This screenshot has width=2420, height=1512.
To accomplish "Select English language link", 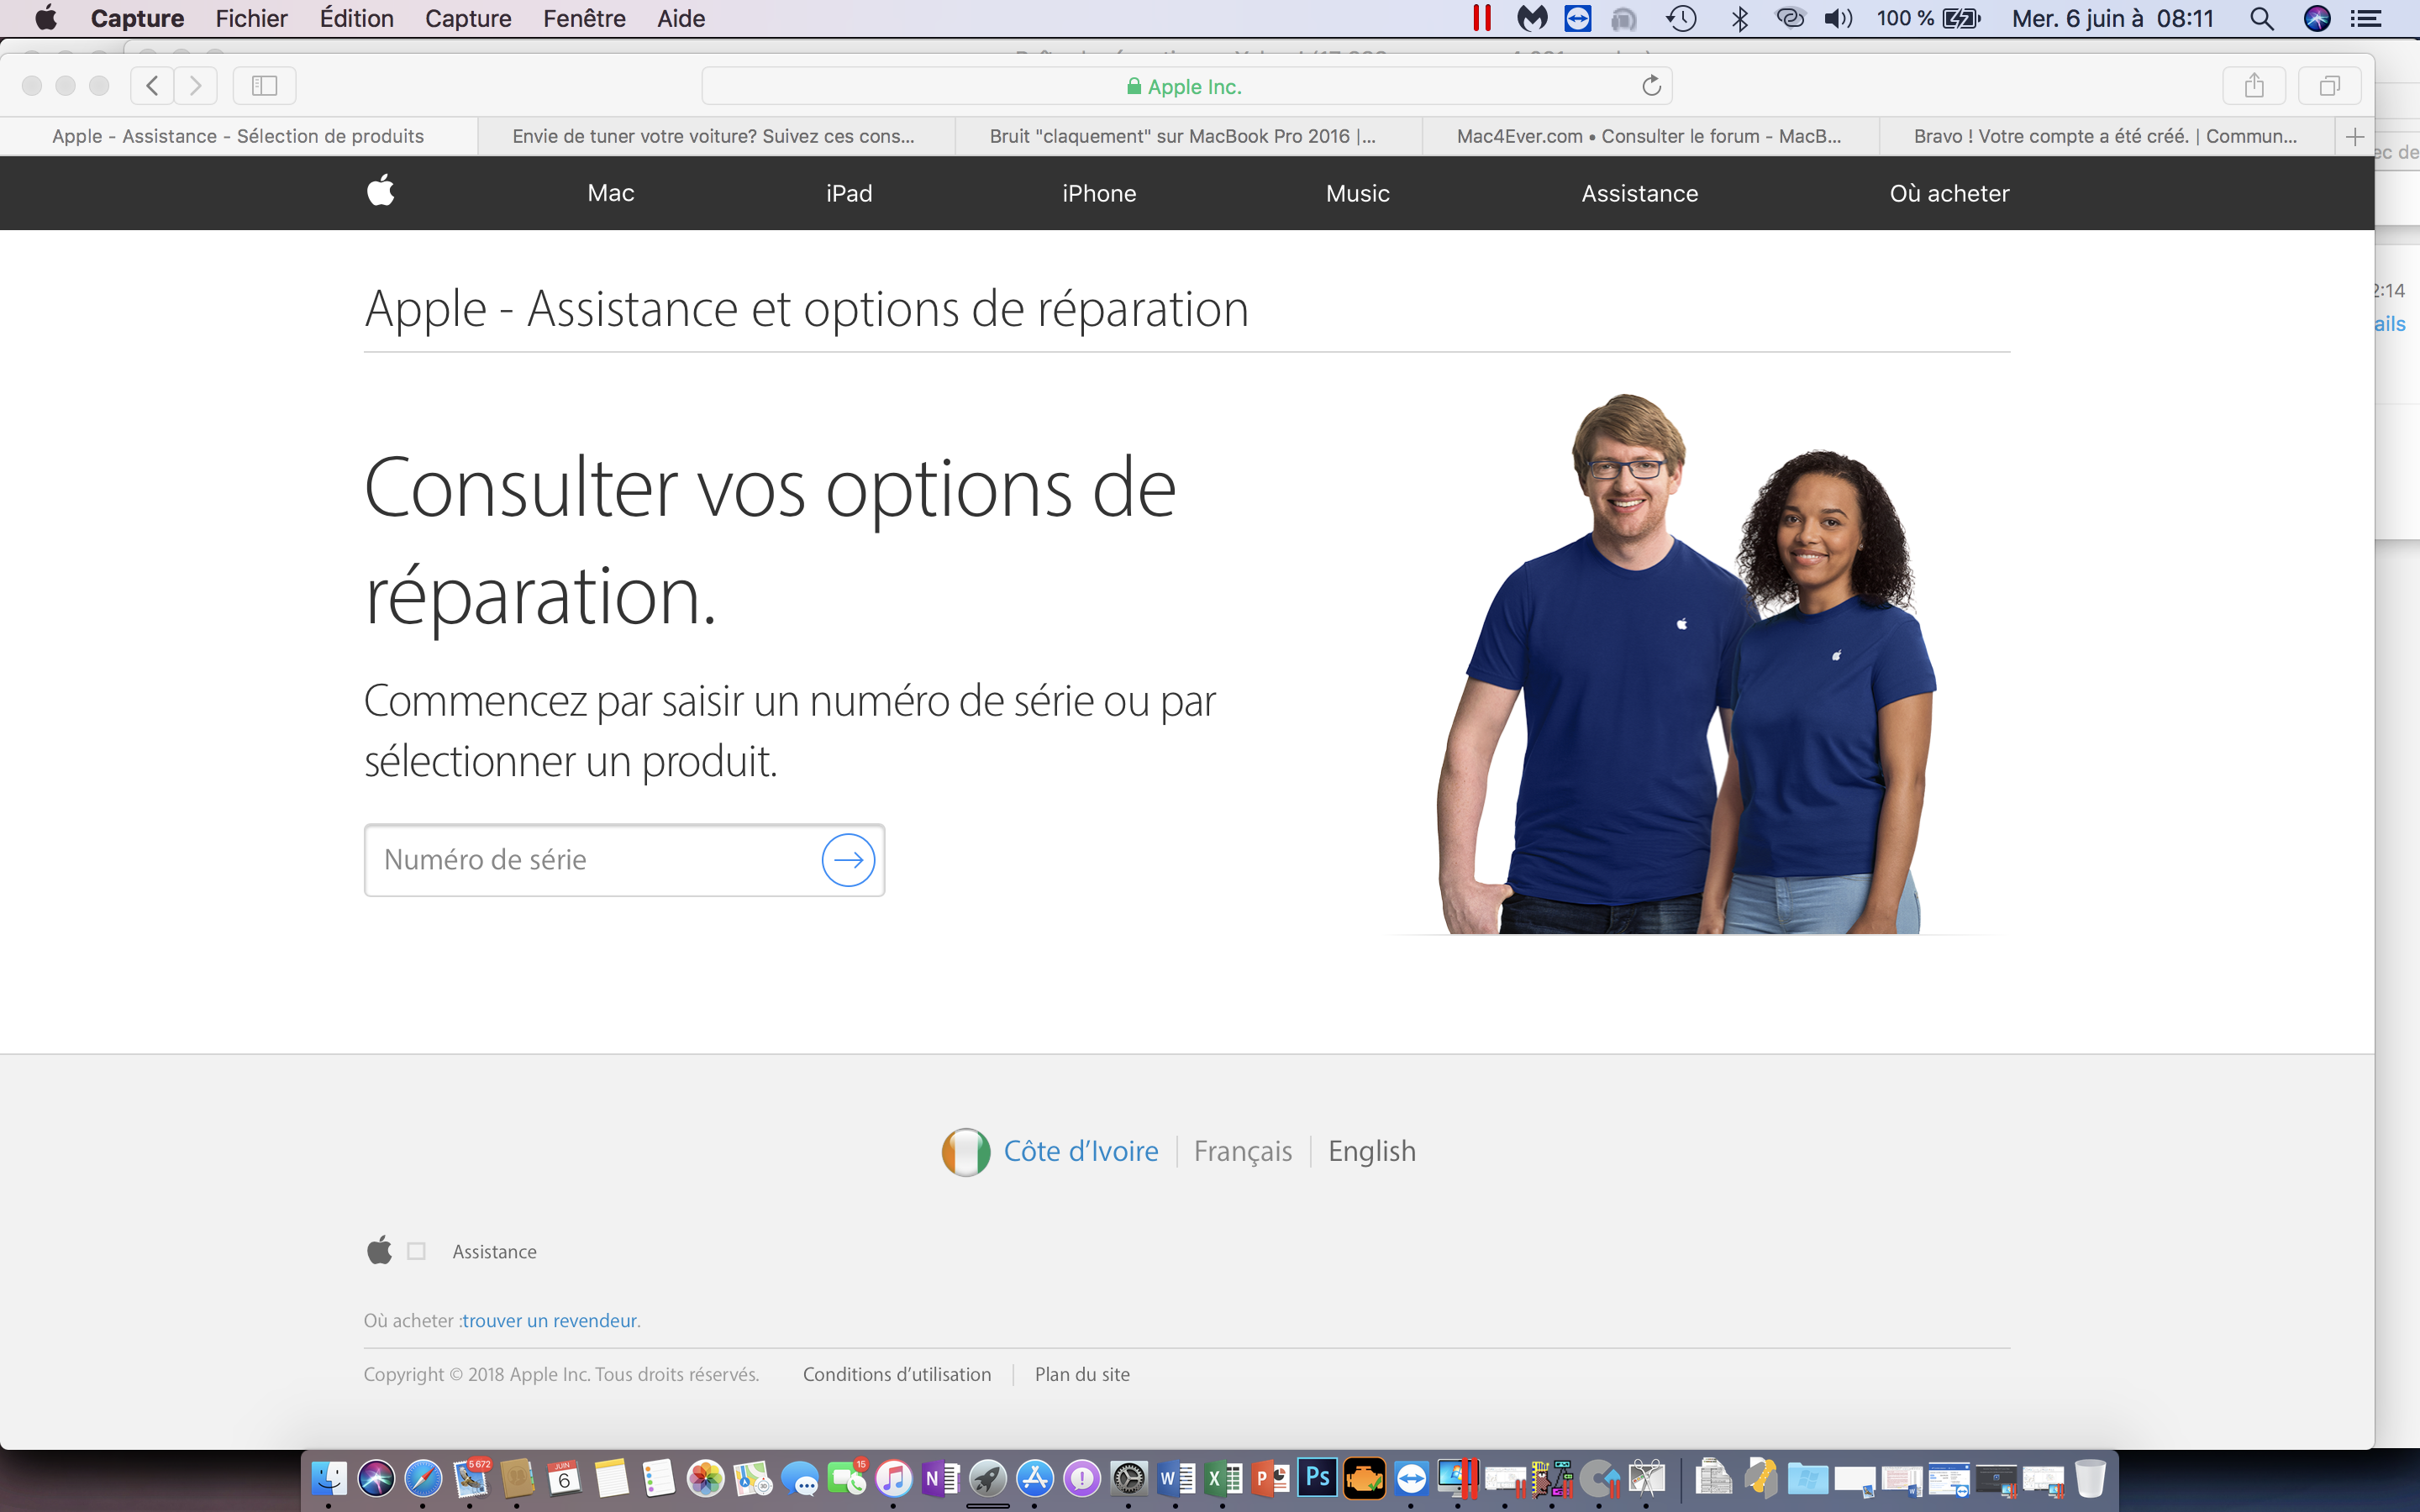I will tap(1371, 1151).
